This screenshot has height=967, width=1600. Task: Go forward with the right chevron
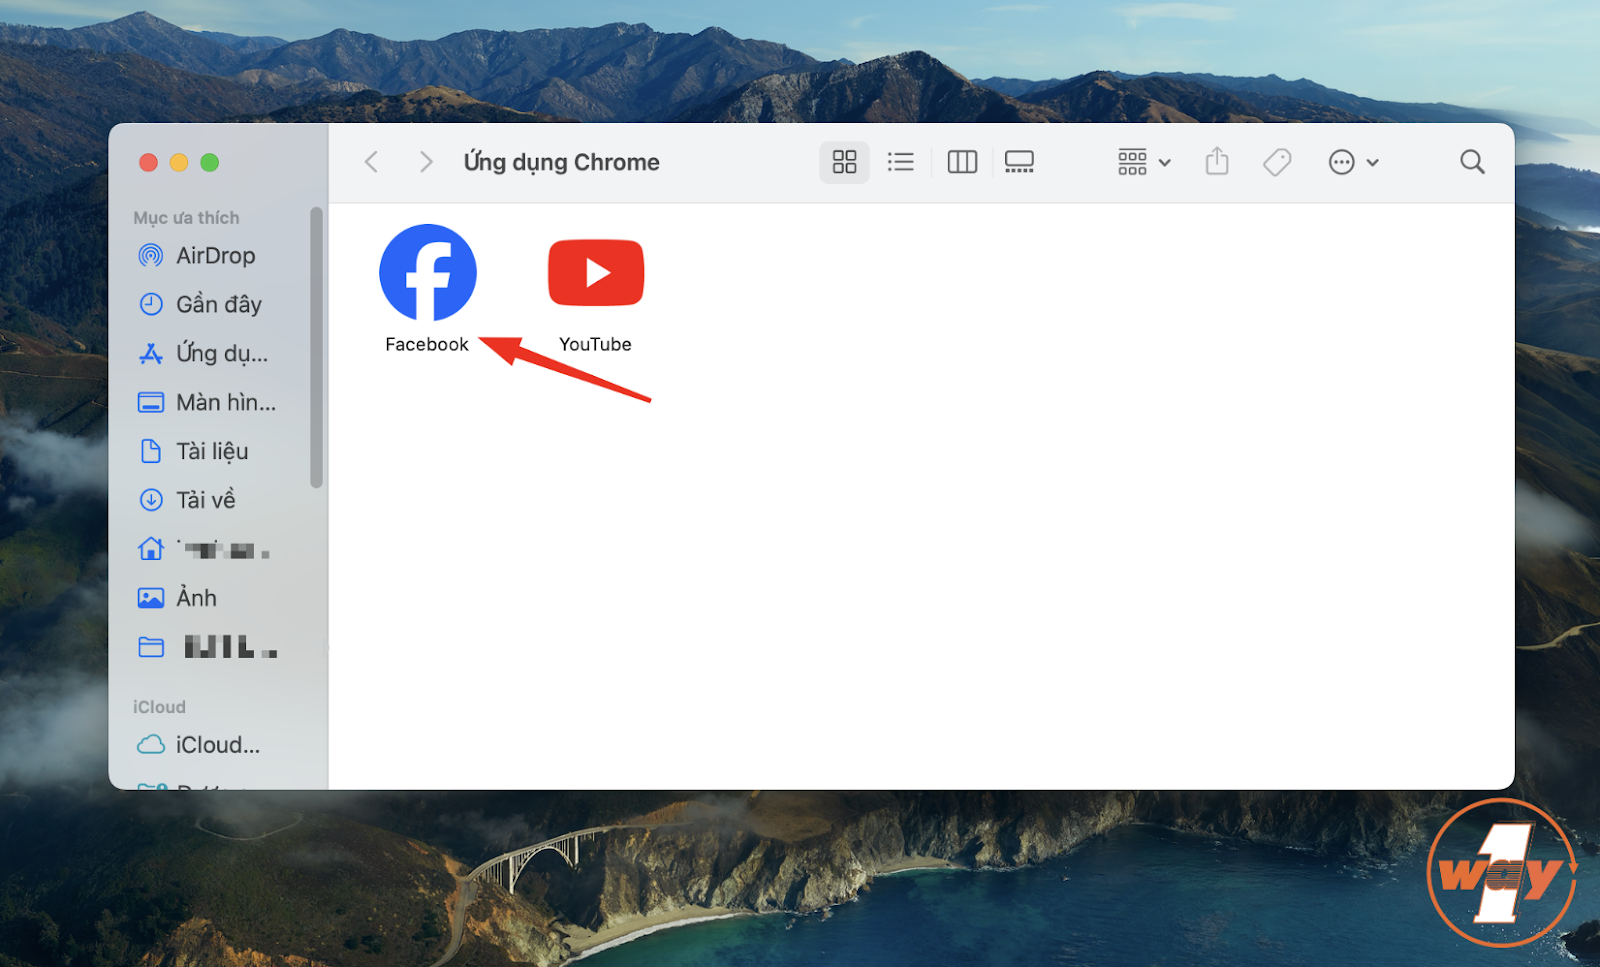pyautogui.click(x=426, y=162)
